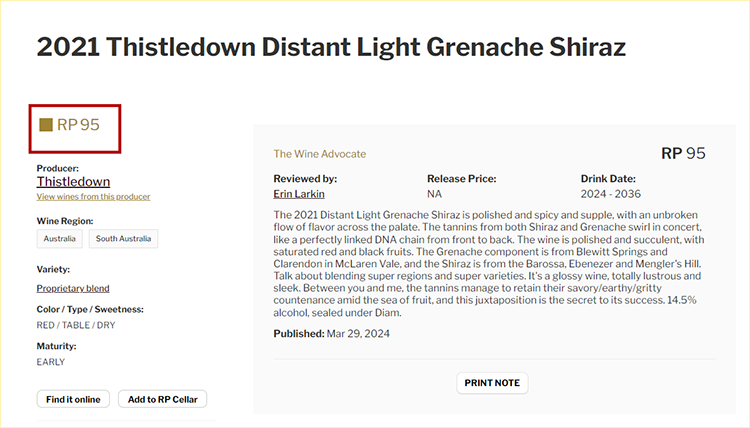The height and width of the screenshot is (428, 750).
Task: Select the South Australia region tag
Action: tap(124, 239)
